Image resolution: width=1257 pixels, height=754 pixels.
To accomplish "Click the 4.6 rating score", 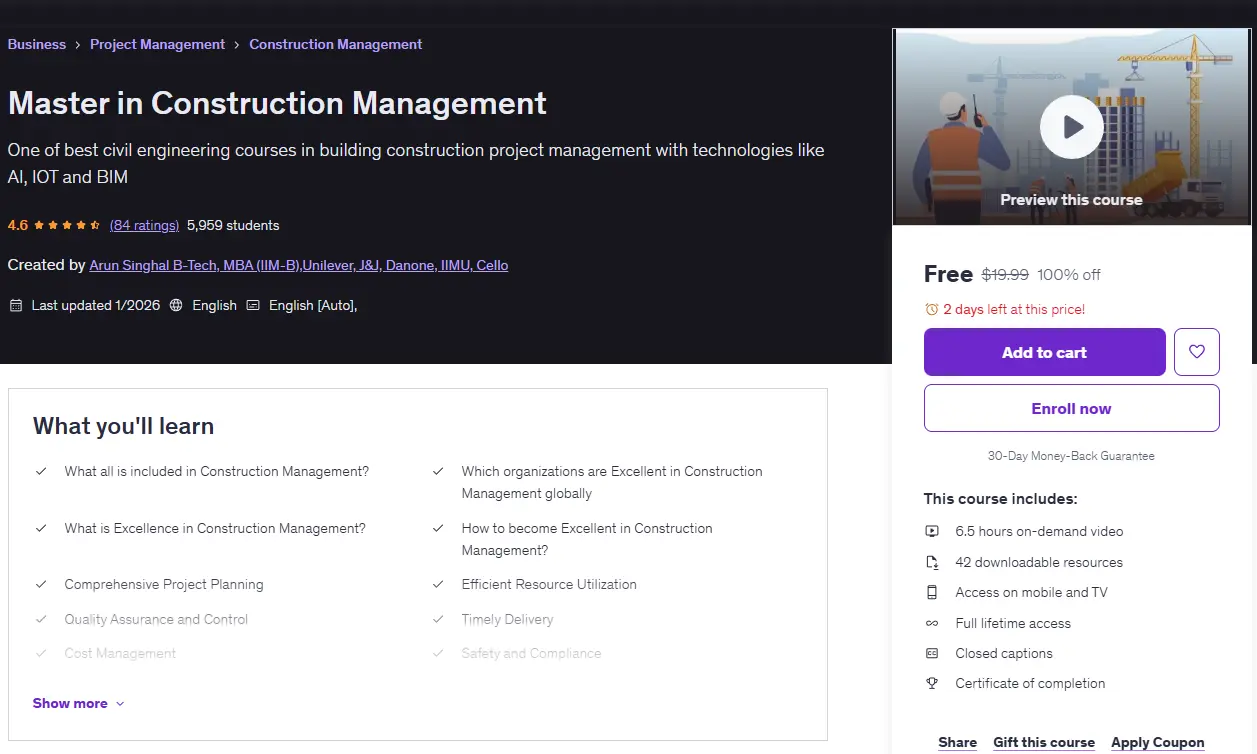I will click(x=18, y=225).
